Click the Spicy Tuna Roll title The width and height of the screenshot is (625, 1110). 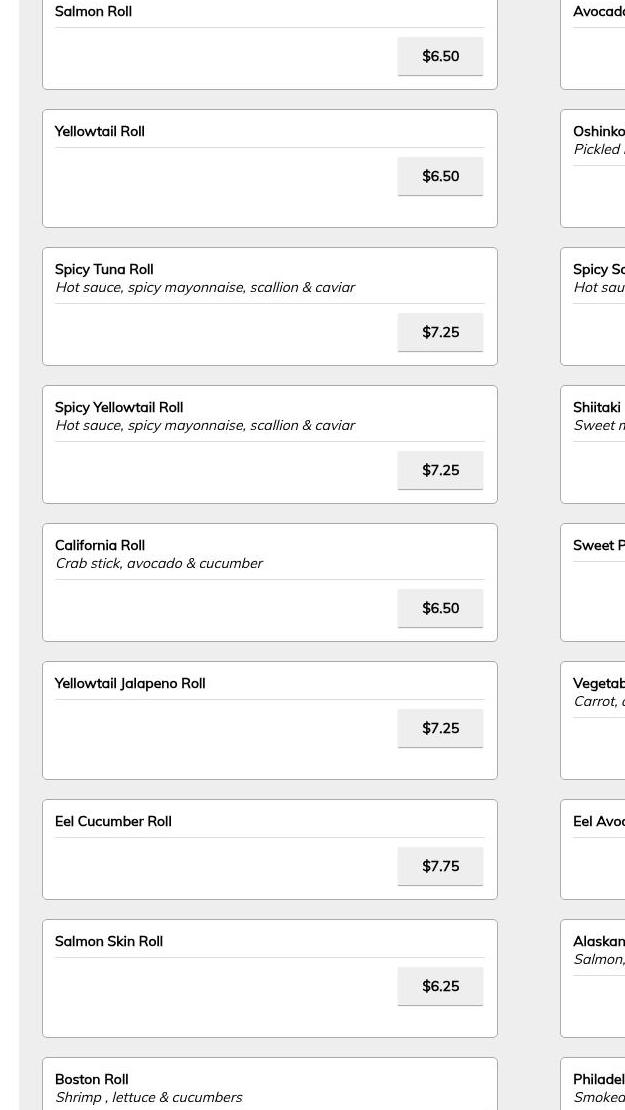pos(104,269)
